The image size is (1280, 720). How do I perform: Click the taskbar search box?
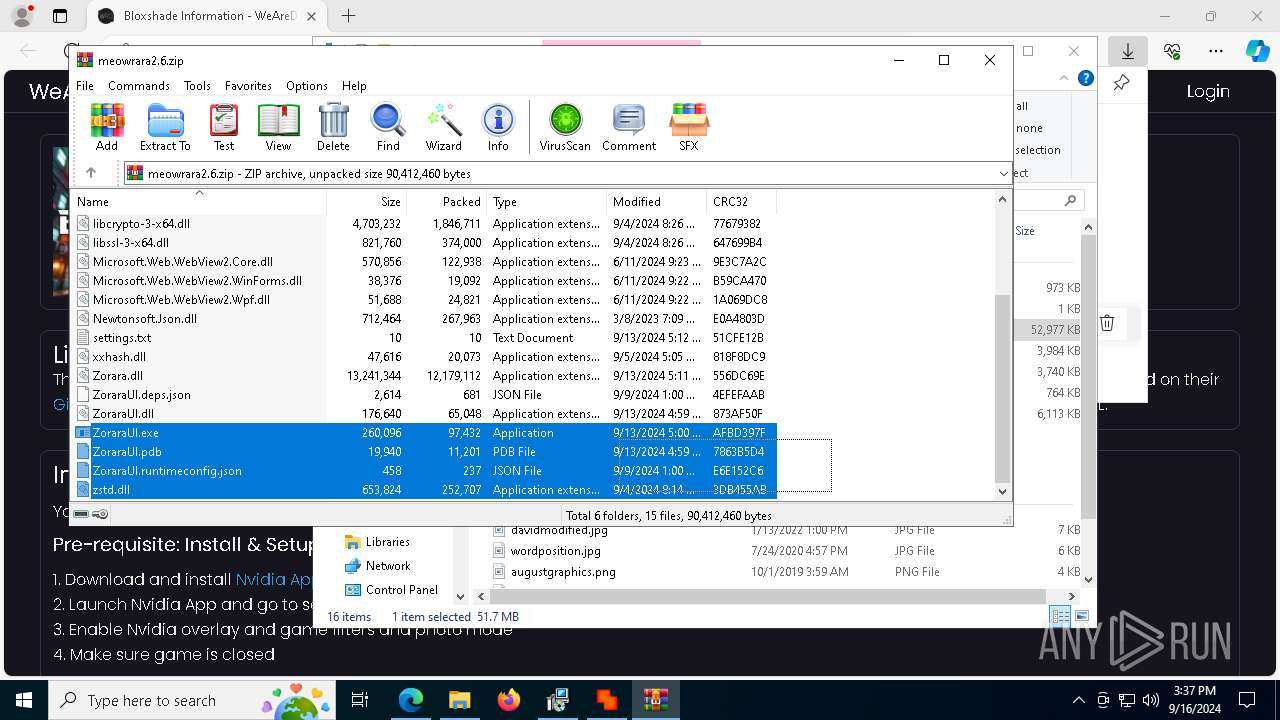coord(193,700)
